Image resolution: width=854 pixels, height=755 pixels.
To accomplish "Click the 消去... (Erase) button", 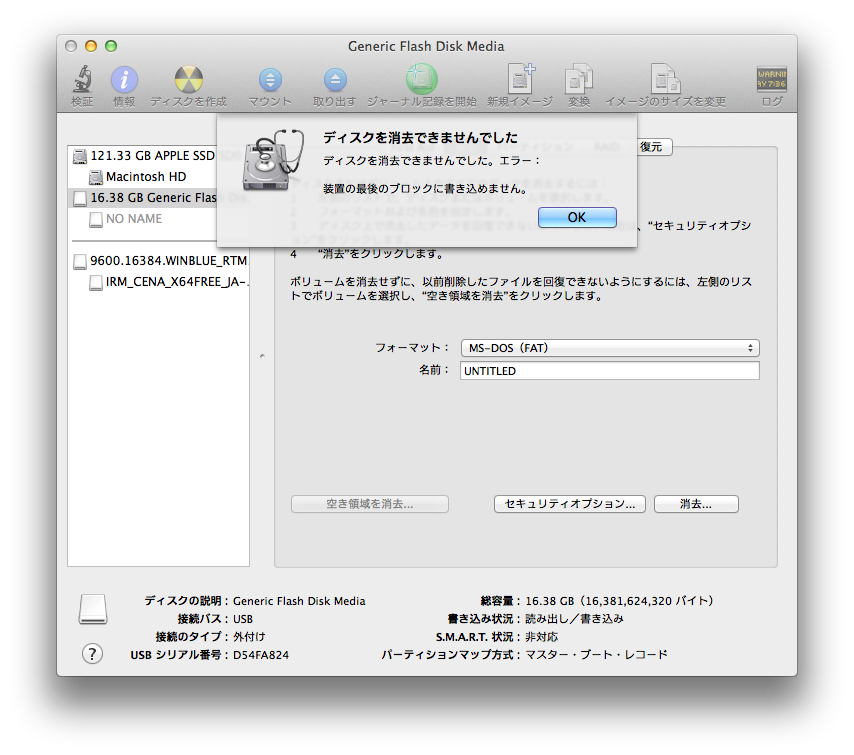I will pyautogui.click(x=696, y=504).
